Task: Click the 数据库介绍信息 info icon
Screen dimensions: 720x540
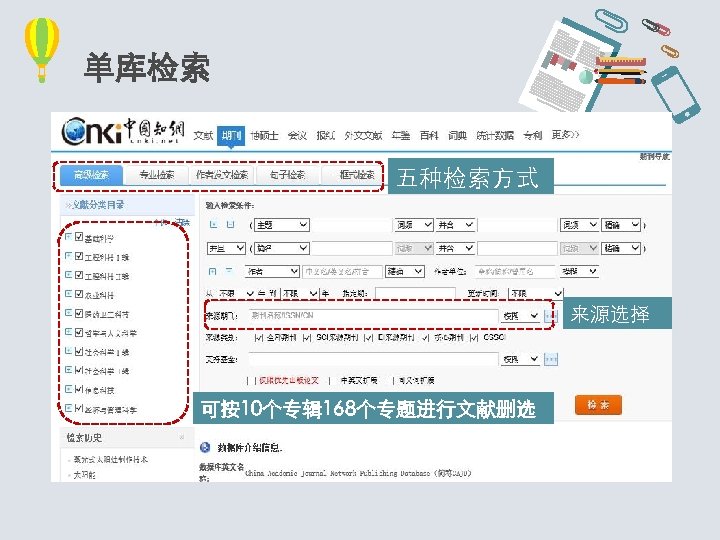Action: [205, 447]
